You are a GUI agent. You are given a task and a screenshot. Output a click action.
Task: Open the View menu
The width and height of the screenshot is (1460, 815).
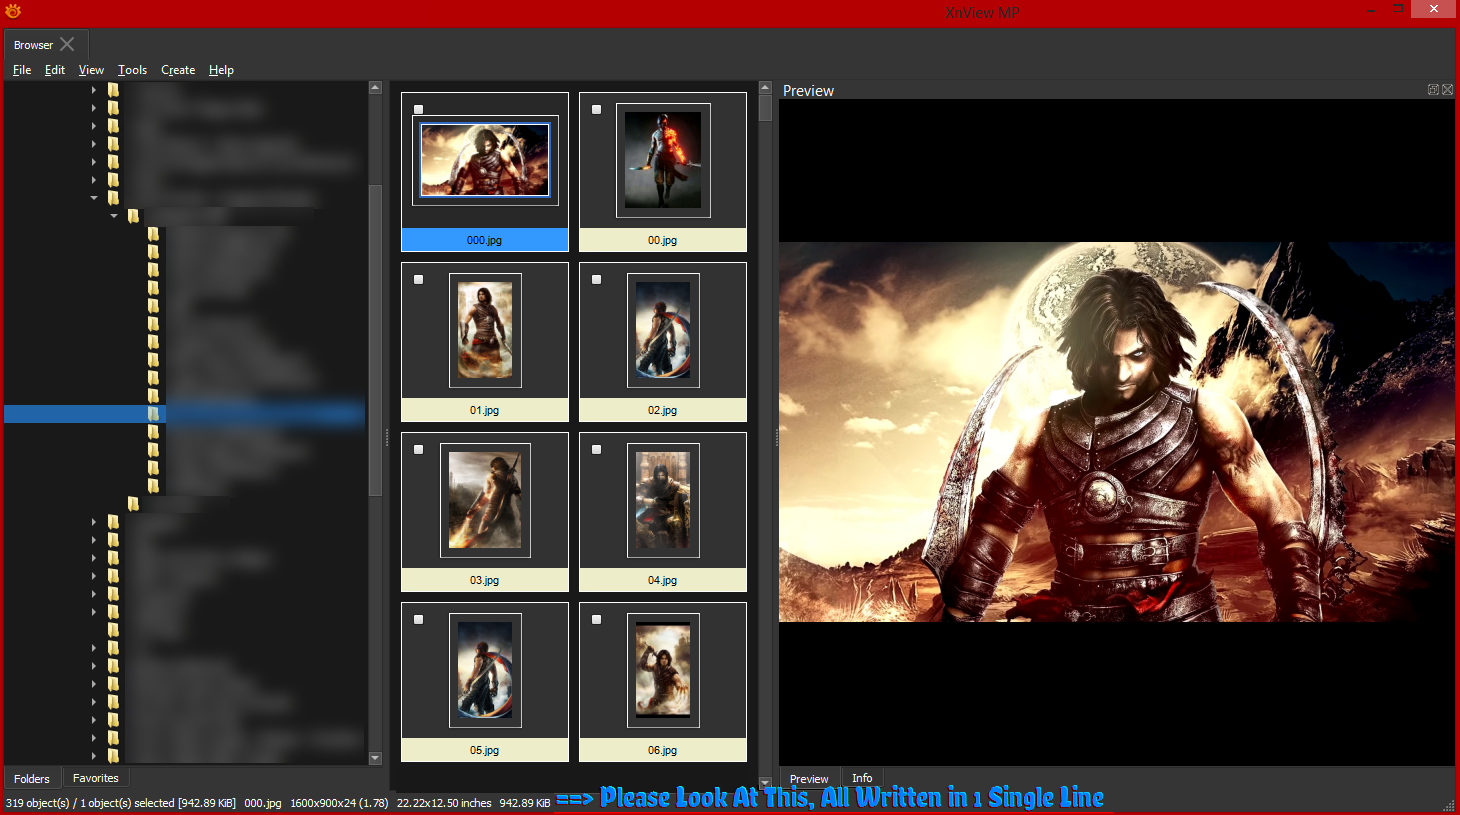point(91,70)
